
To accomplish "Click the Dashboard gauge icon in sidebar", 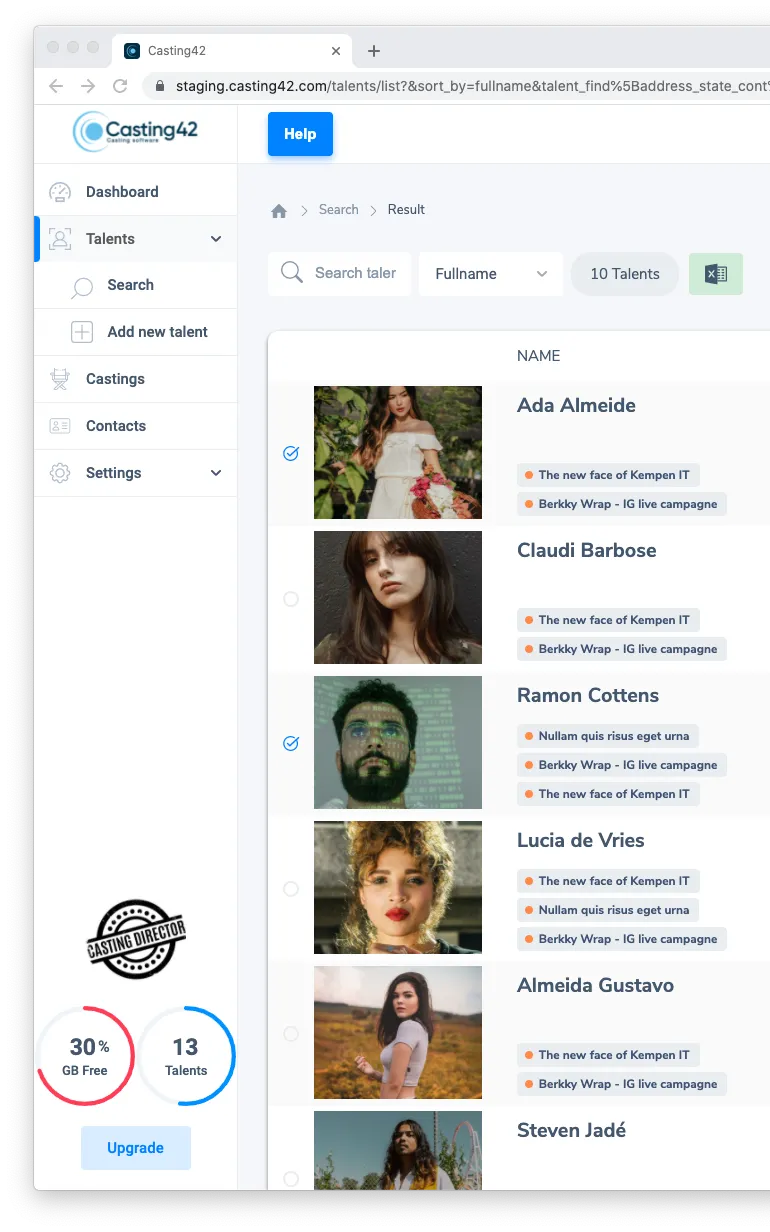I will [60, 192].
